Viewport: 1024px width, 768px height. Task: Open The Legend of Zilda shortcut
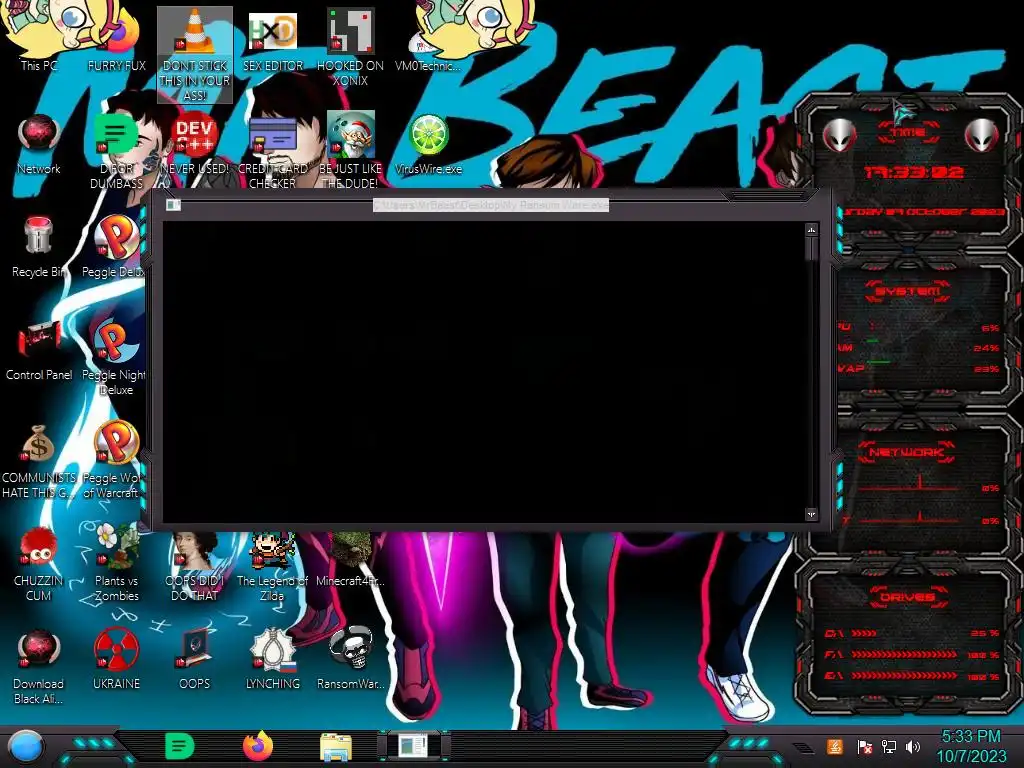tap(272, 567)
